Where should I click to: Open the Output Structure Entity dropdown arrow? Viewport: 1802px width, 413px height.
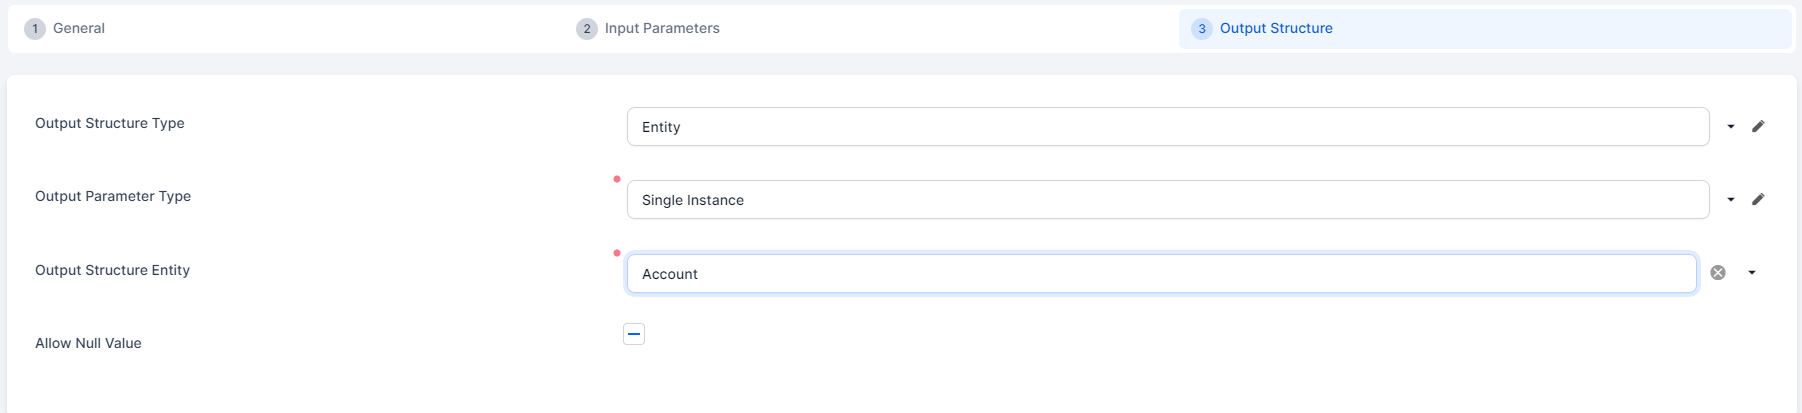tap(1752, 273)
